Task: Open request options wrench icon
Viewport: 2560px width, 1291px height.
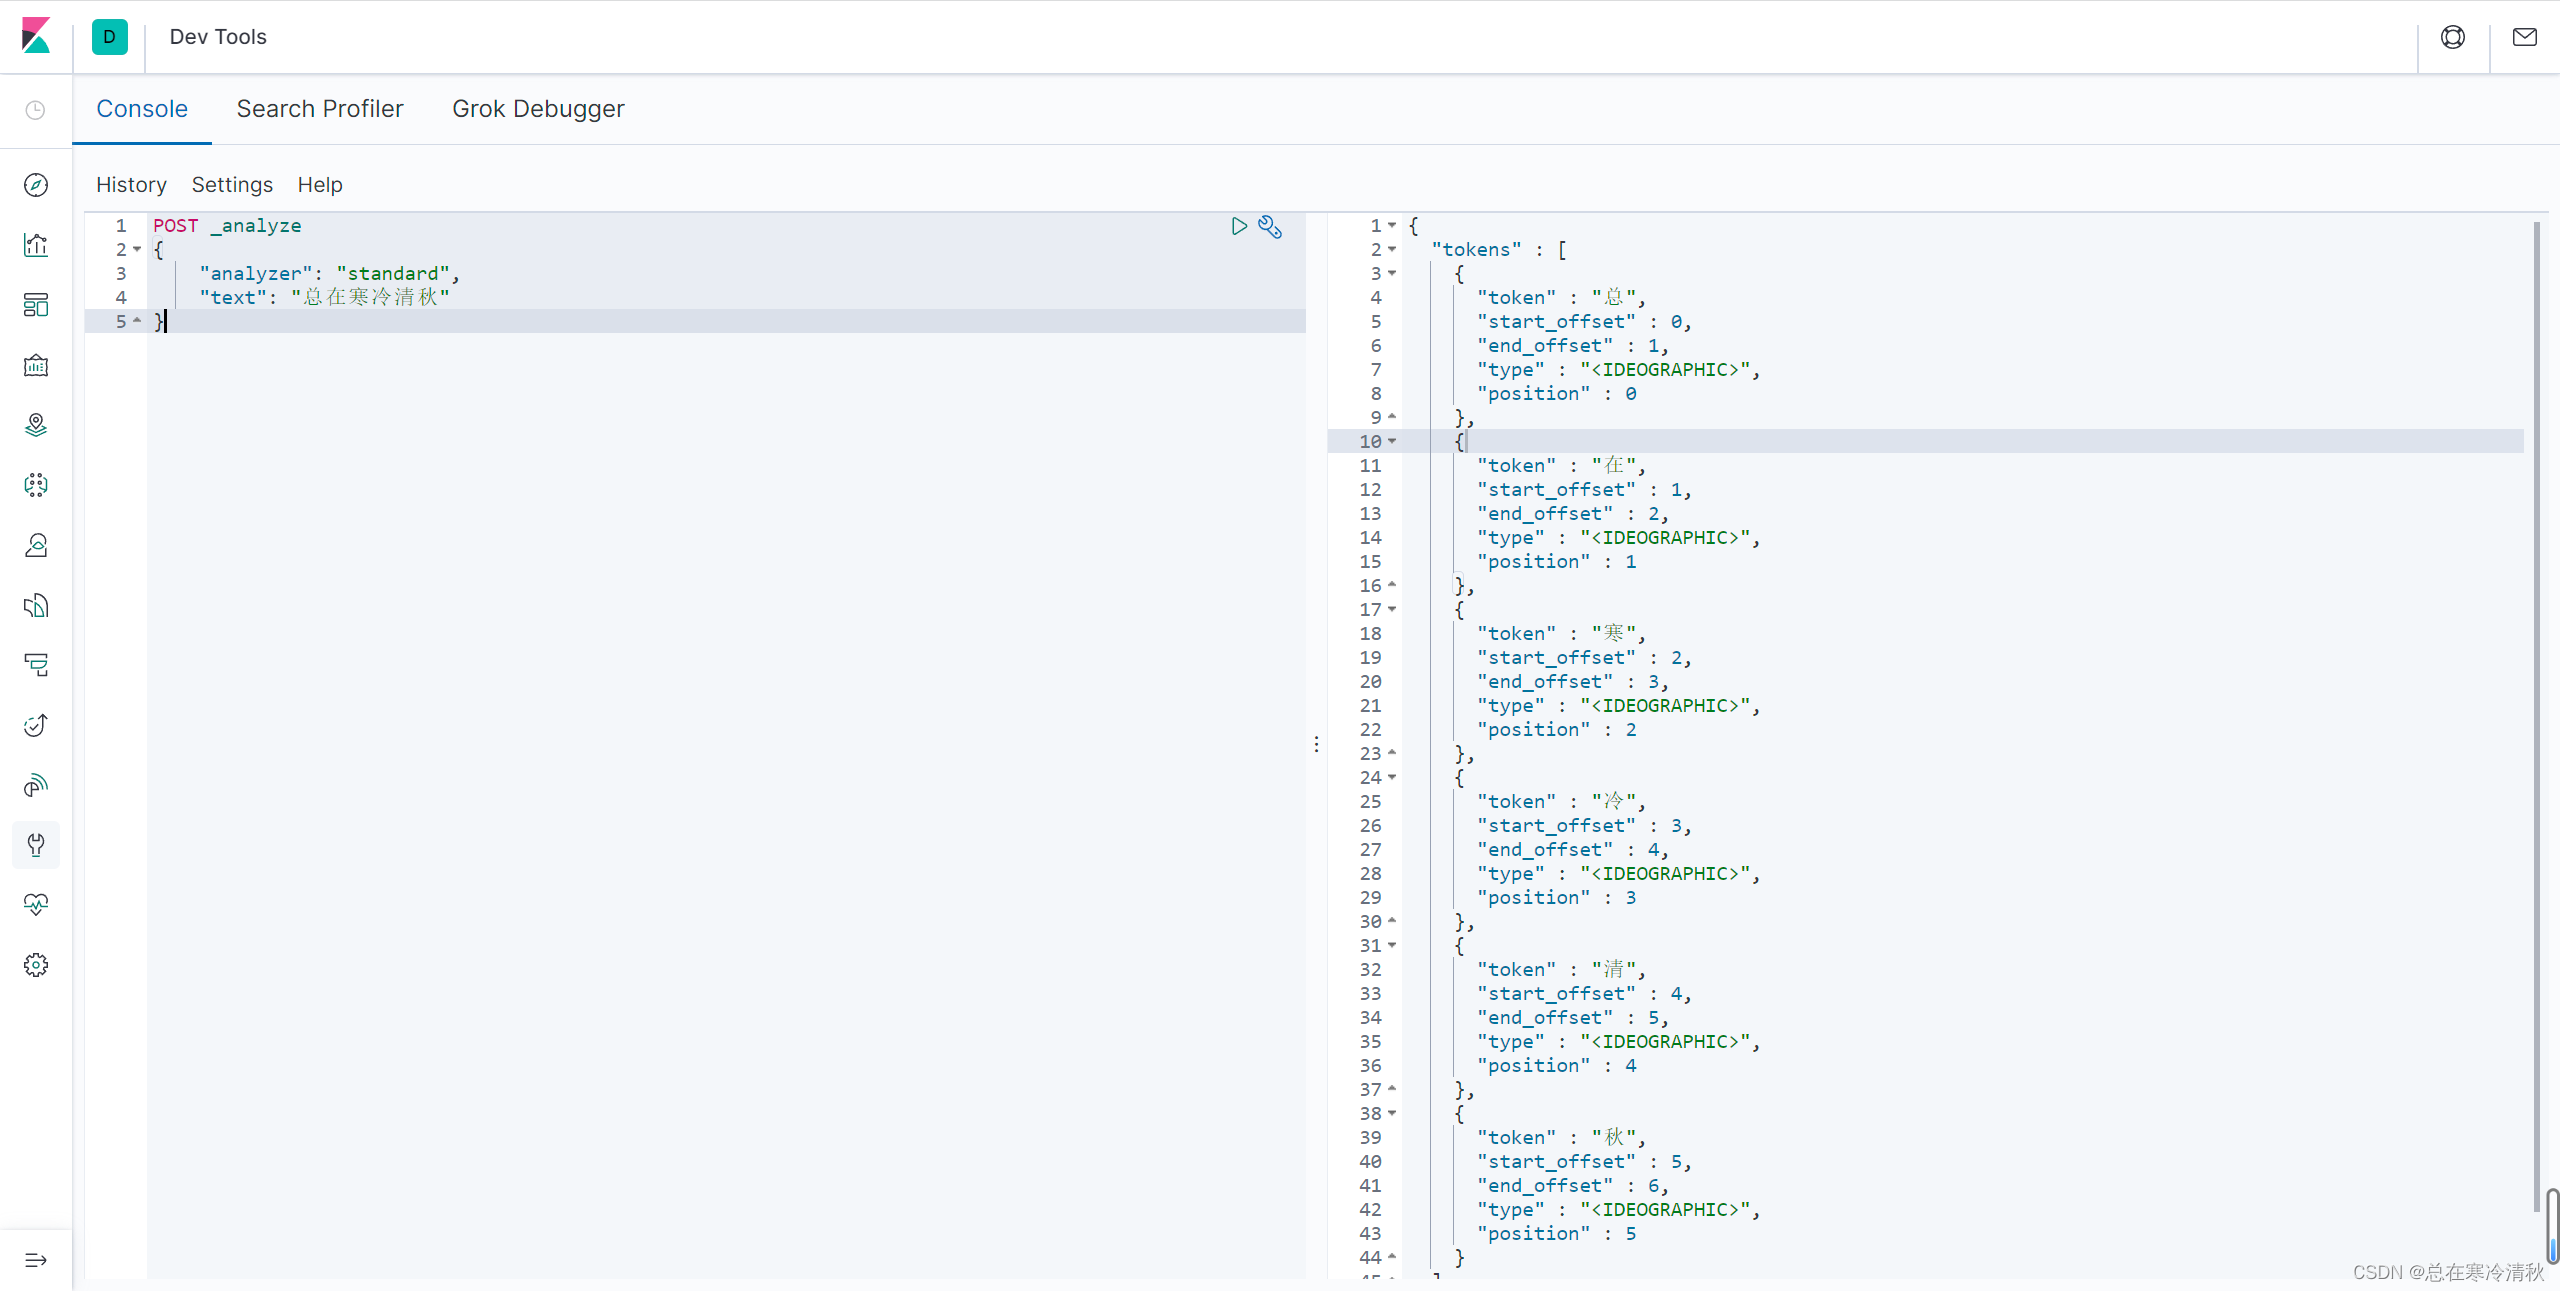Action: point(1270,226)
